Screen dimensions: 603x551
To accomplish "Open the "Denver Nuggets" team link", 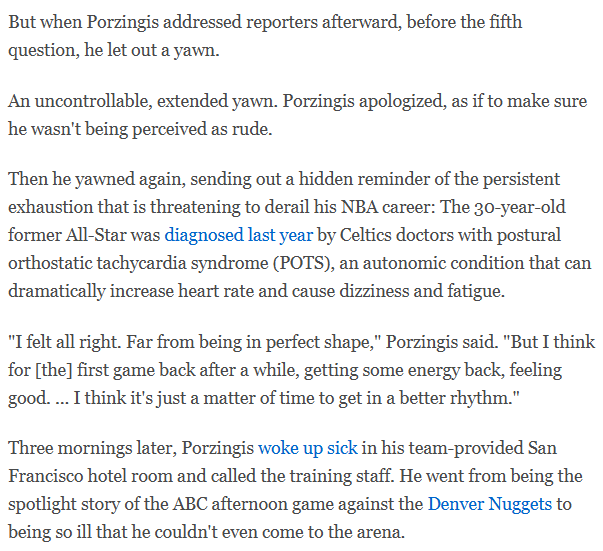I will pos(489,504).
